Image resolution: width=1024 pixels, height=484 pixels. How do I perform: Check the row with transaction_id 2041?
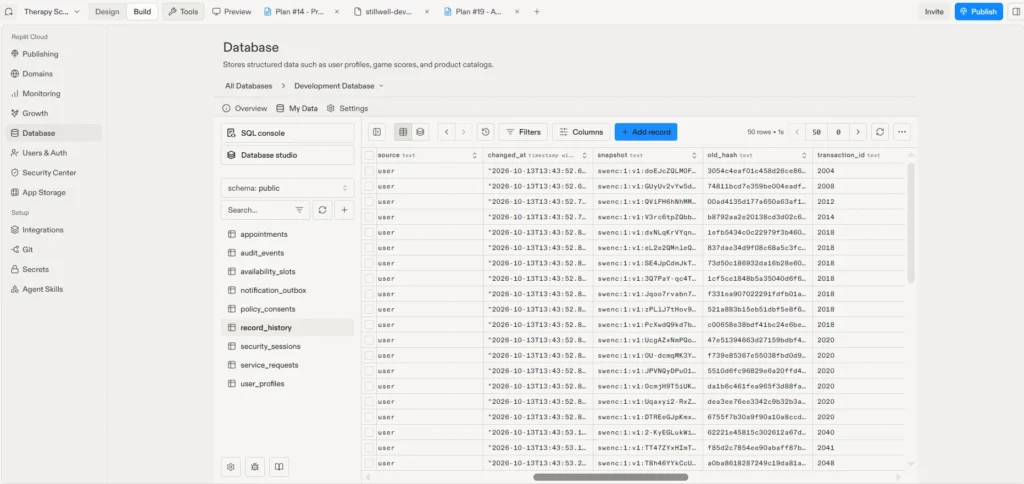(x=370, y=447)
